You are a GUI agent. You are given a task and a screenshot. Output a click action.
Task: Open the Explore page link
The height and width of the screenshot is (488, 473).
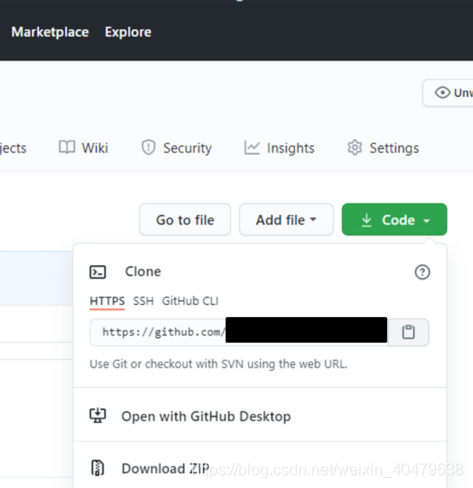(x=128, y=32)
